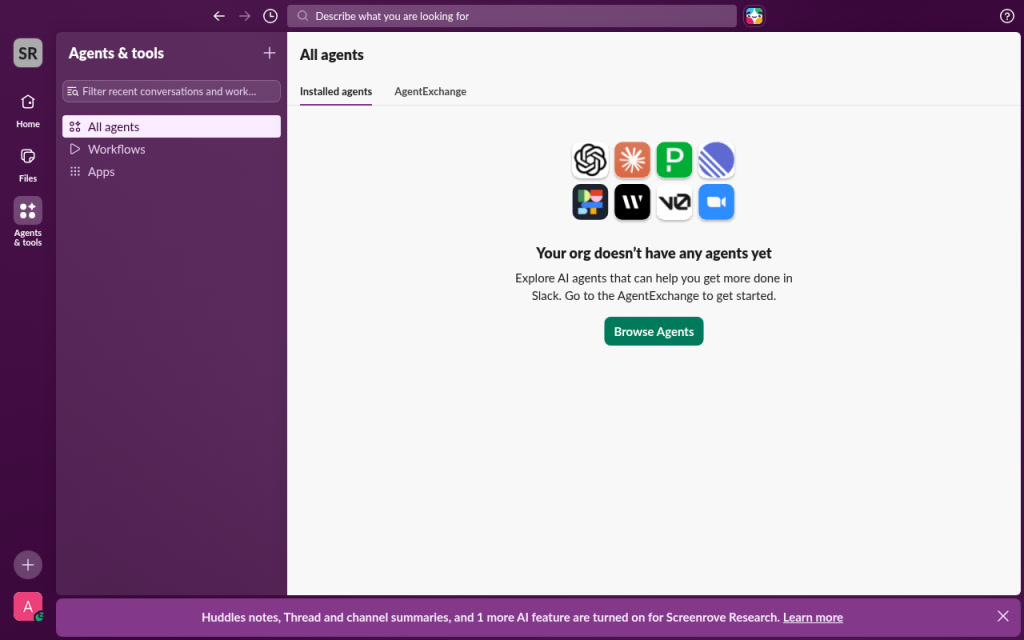Click the Claude orange starburst icon
The height and width of the screenshot is (640, 1024).
tap(632, 160)
